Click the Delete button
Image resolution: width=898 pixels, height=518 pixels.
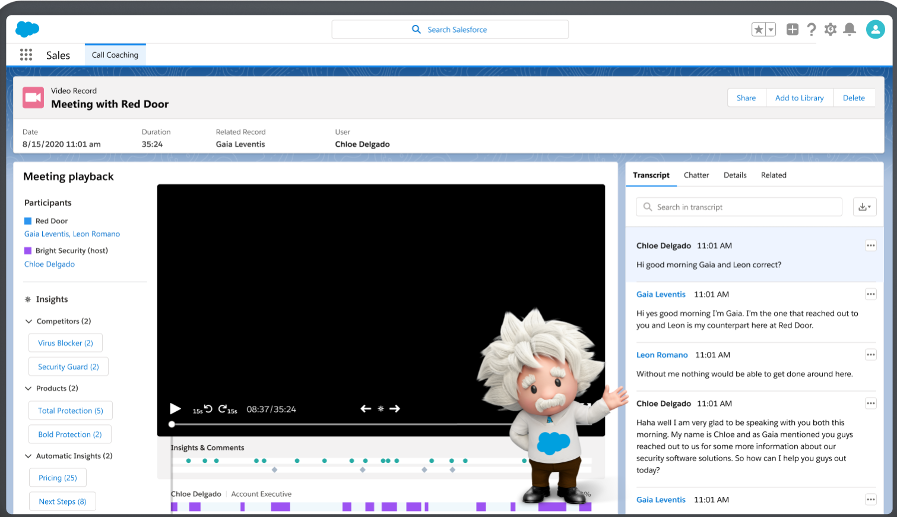tap(854, 98)
